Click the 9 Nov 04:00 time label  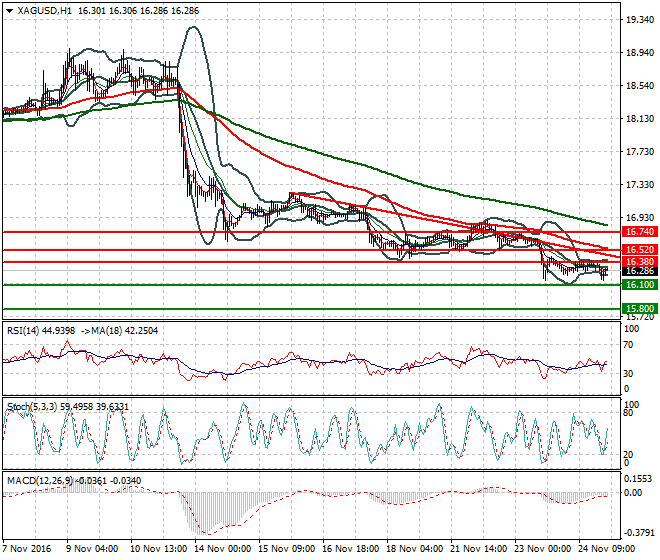coord(92,549)
